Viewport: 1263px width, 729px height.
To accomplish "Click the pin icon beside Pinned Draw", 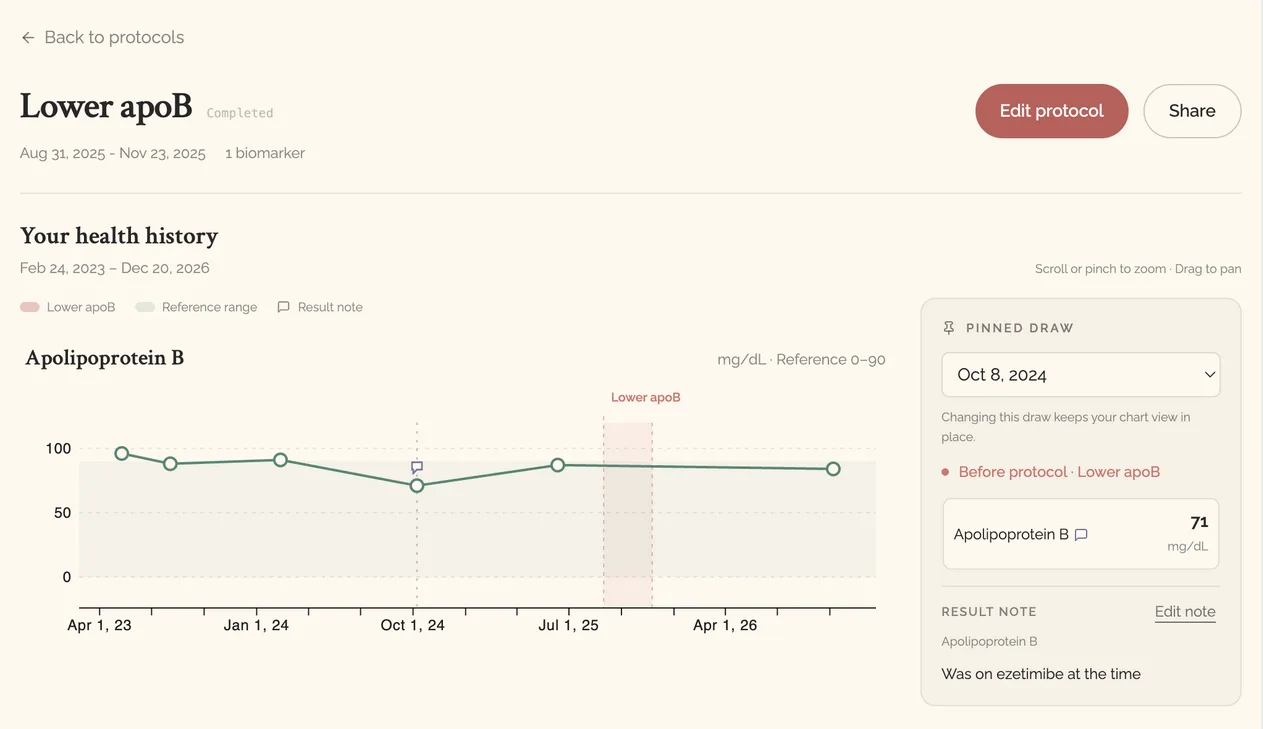I will [949, 328].
